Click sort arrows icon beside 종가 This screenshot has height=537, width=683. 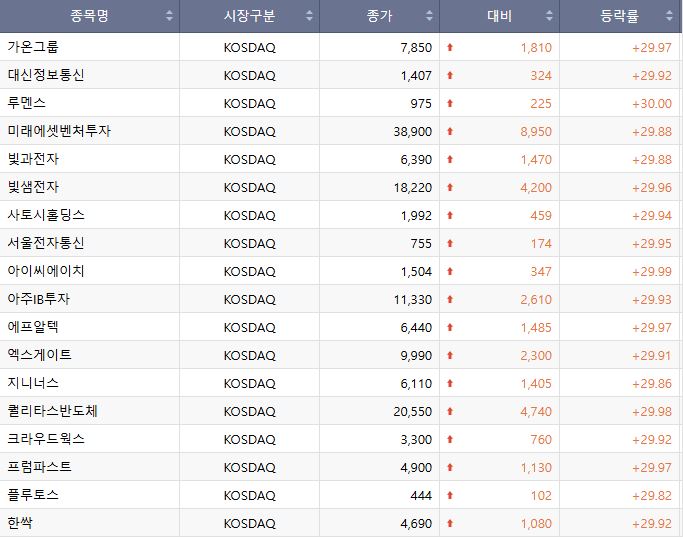(x=429, y=16)
